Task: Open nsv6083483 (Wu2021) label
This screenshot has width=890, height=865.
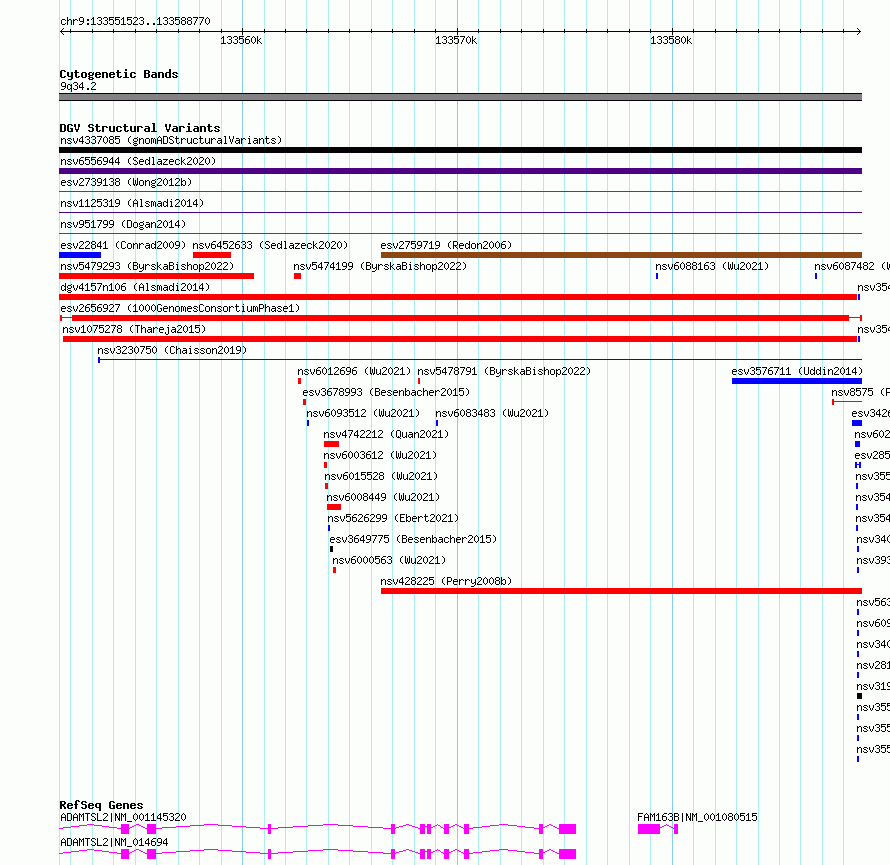Action: [x=492, y=413]
